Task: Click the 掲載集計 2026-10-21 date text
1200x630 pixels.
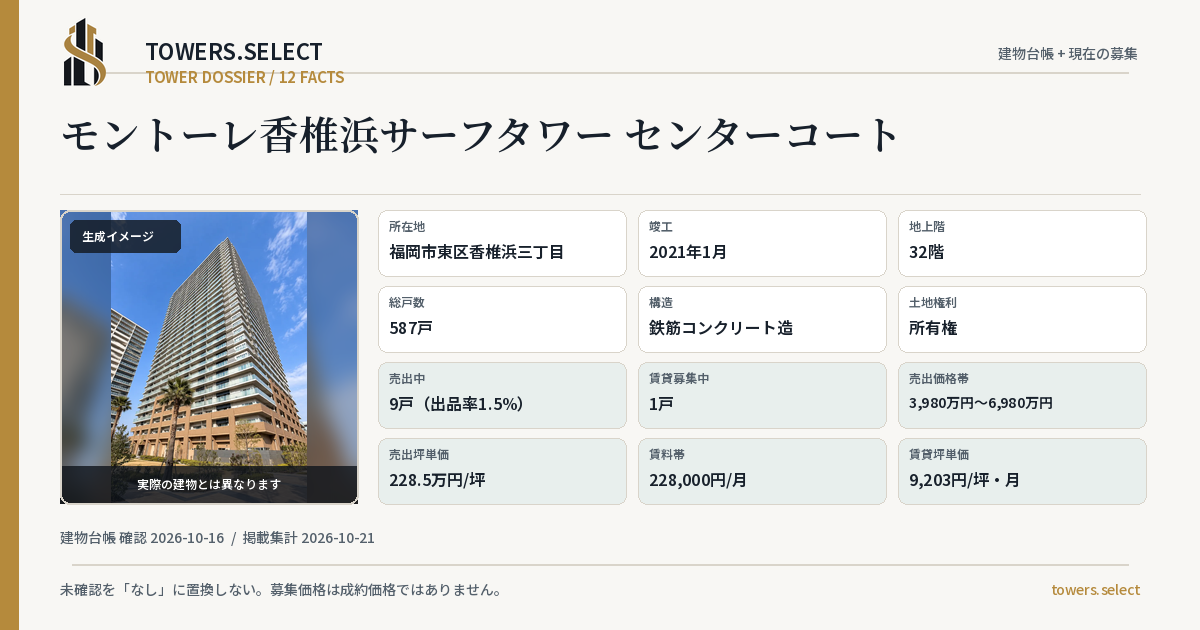Action: click(308, 538)
